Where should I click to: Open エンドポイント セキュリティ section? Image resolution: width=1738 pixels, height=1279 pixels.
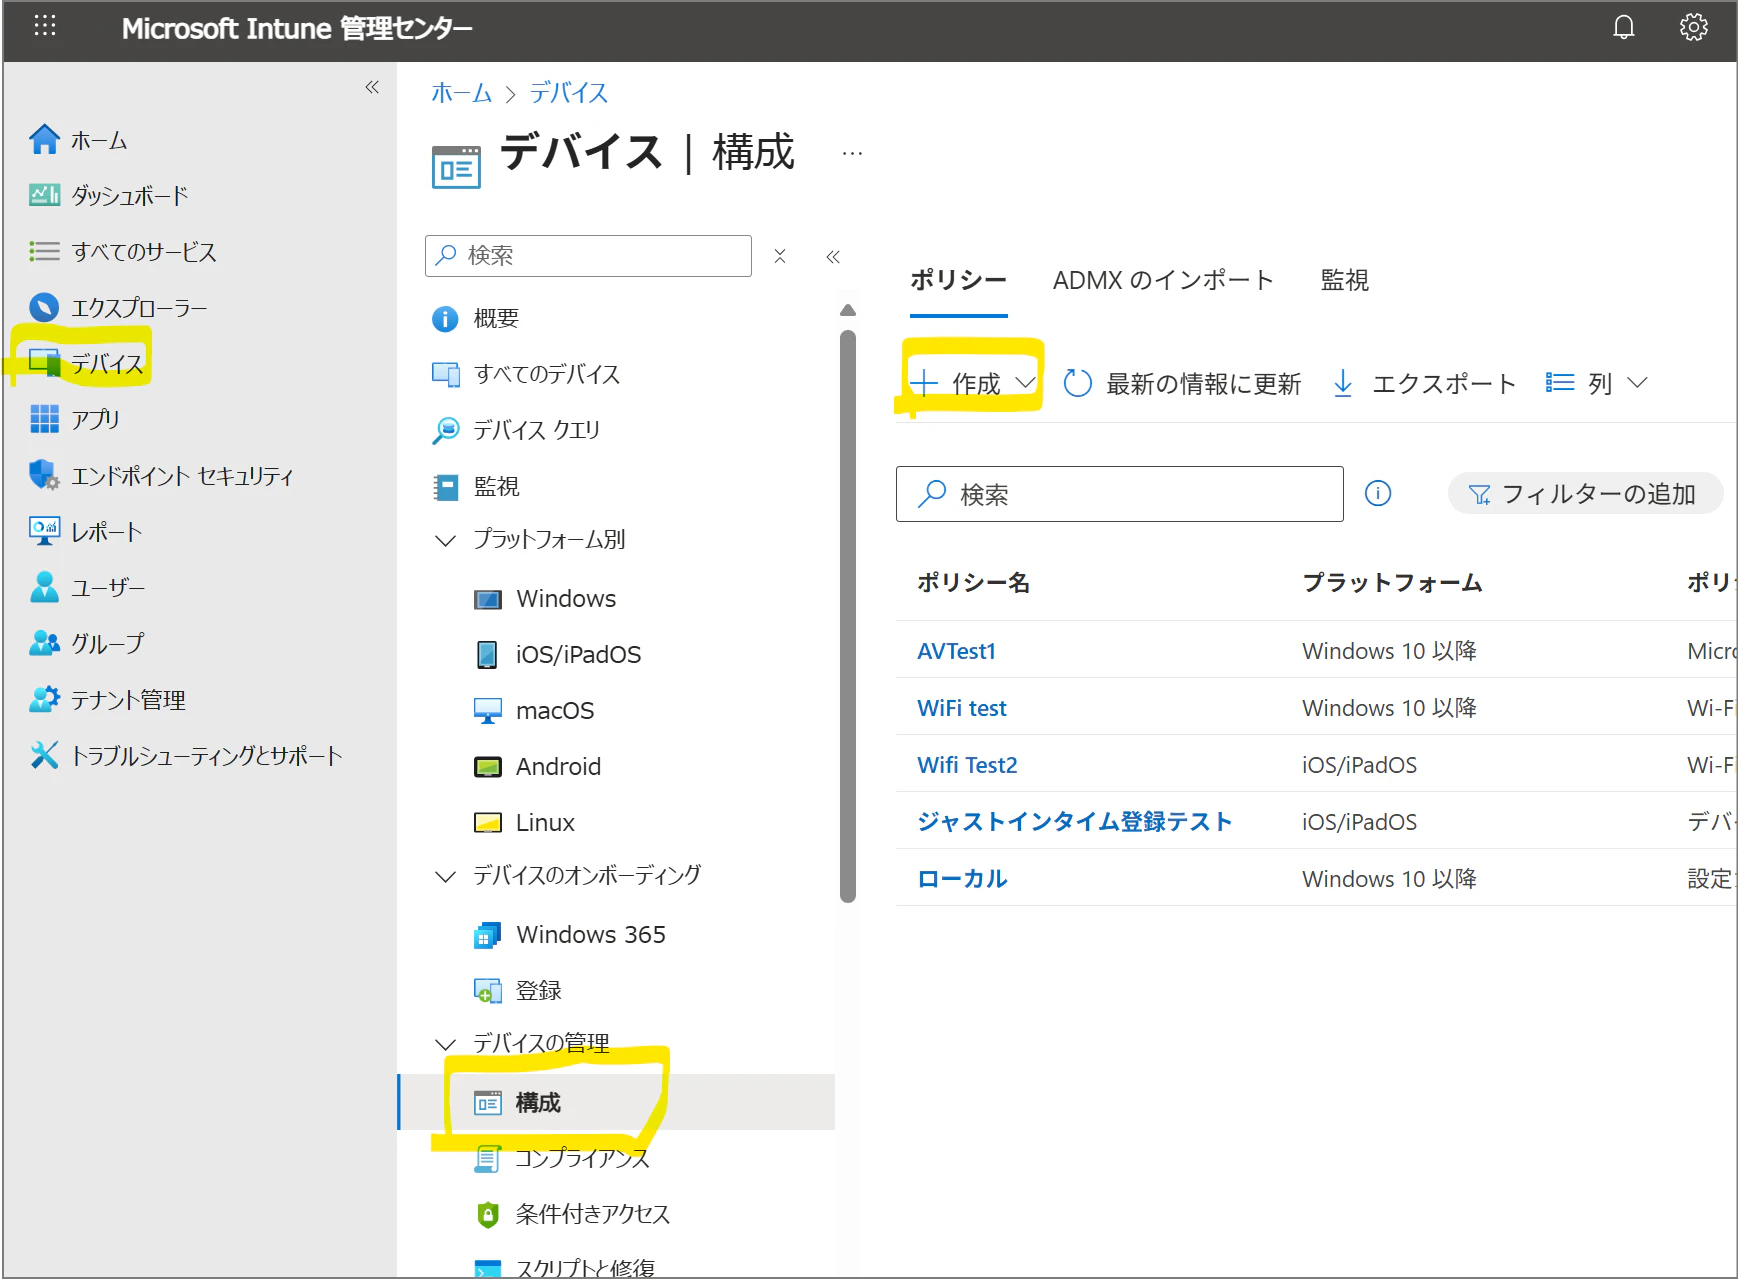pos(162,476)
